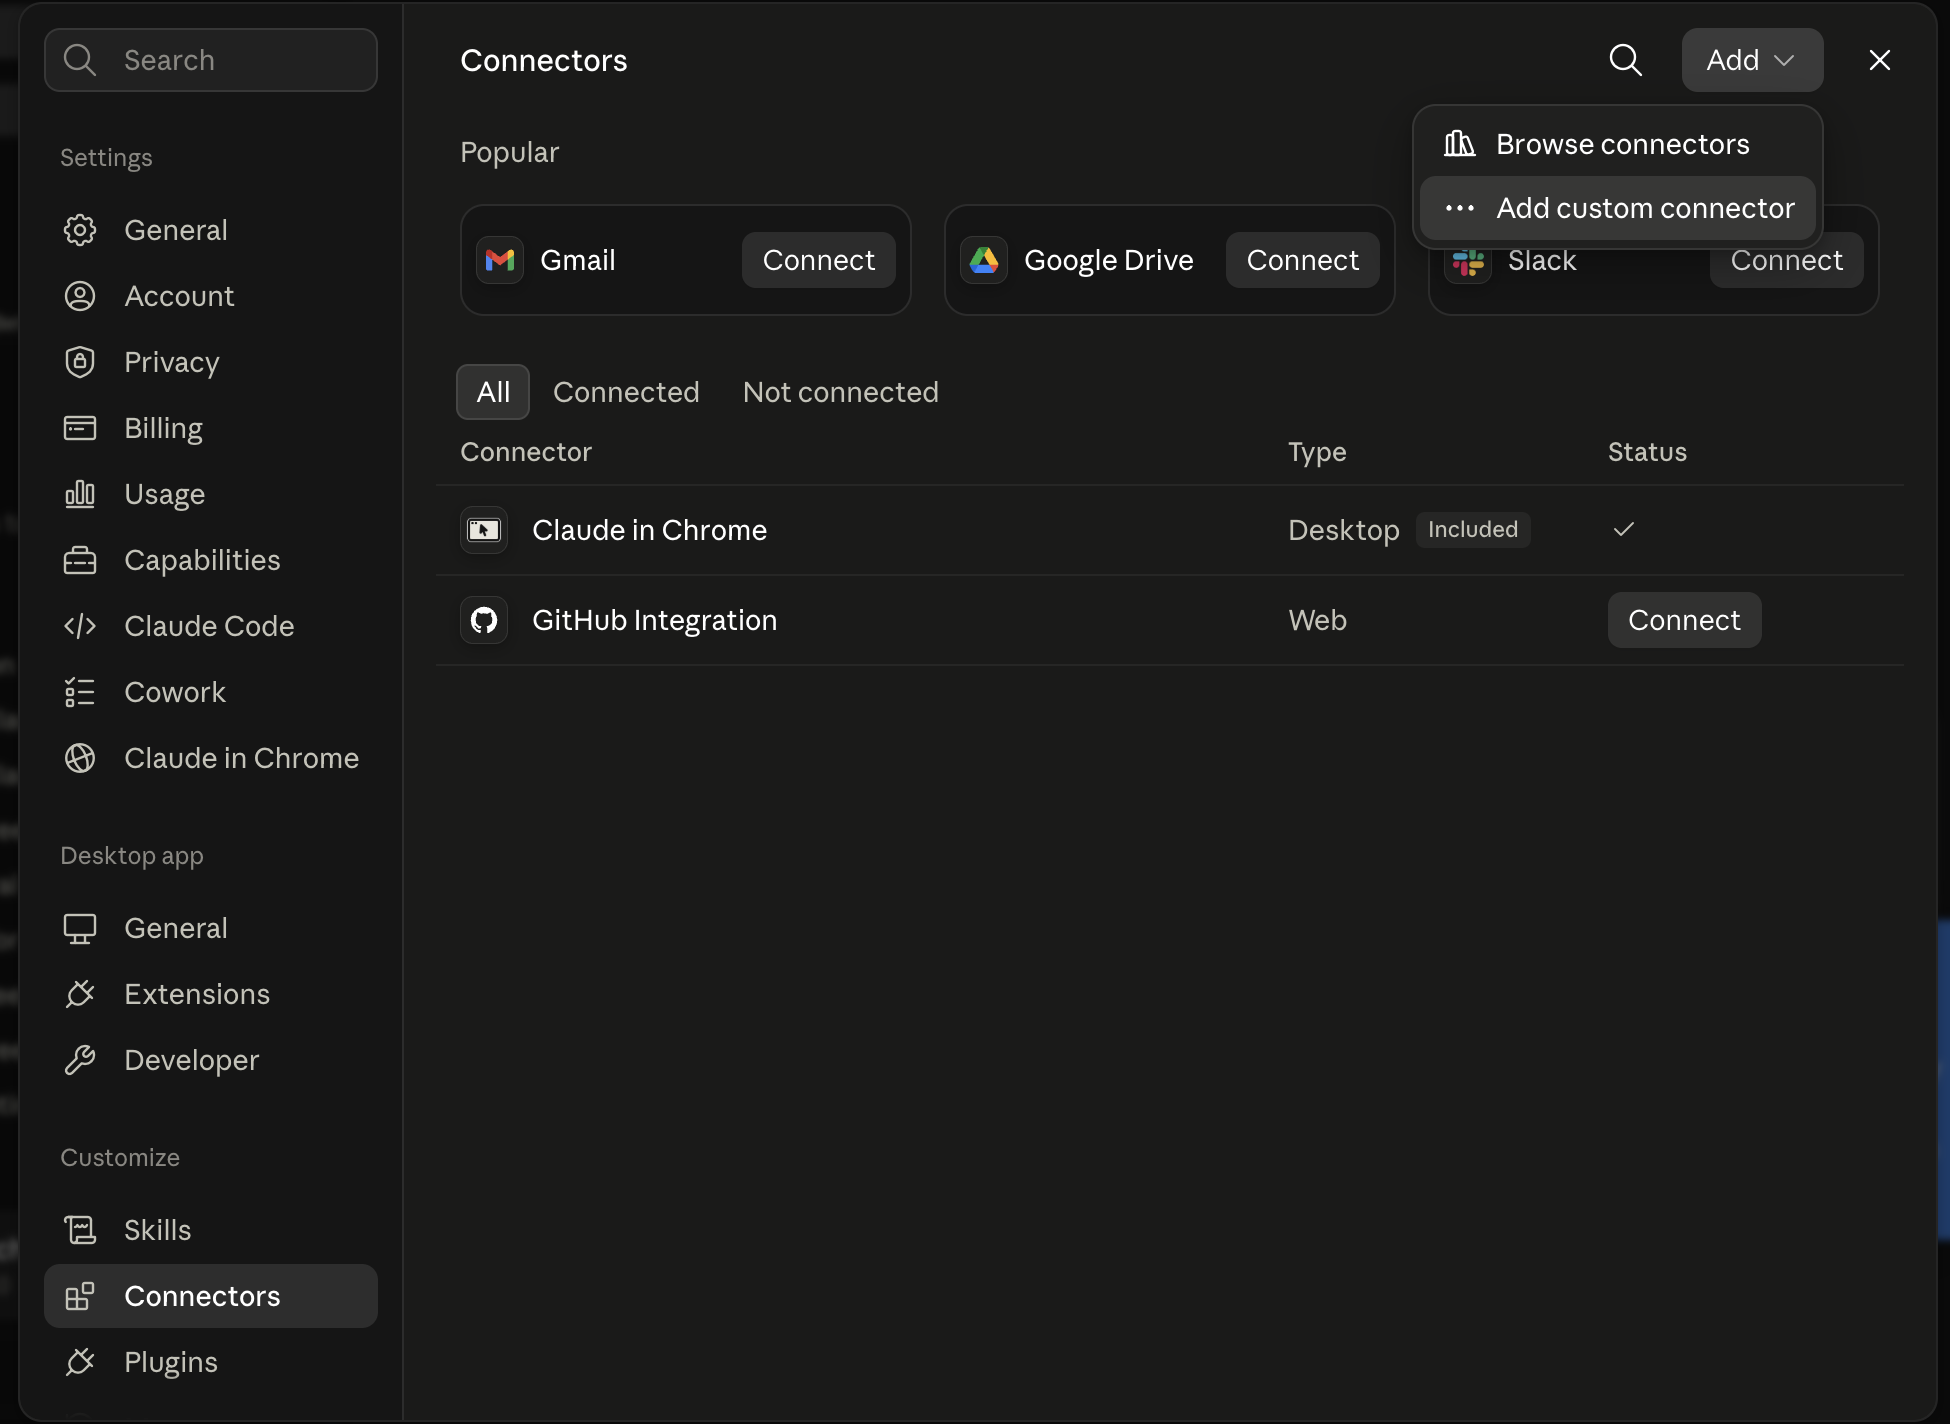This screenshot has height=1424, width=1950.
Task: Click the GitHub logo icon
Action: click(484, 620)
